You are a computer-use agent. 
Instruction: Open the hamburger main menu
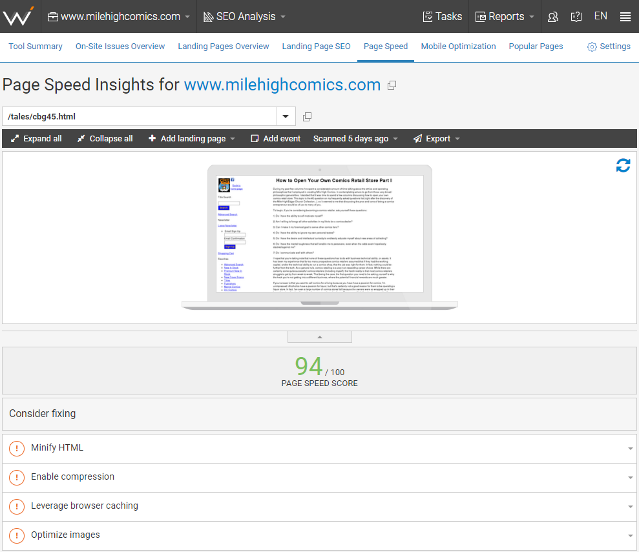(x=625, y=17)
